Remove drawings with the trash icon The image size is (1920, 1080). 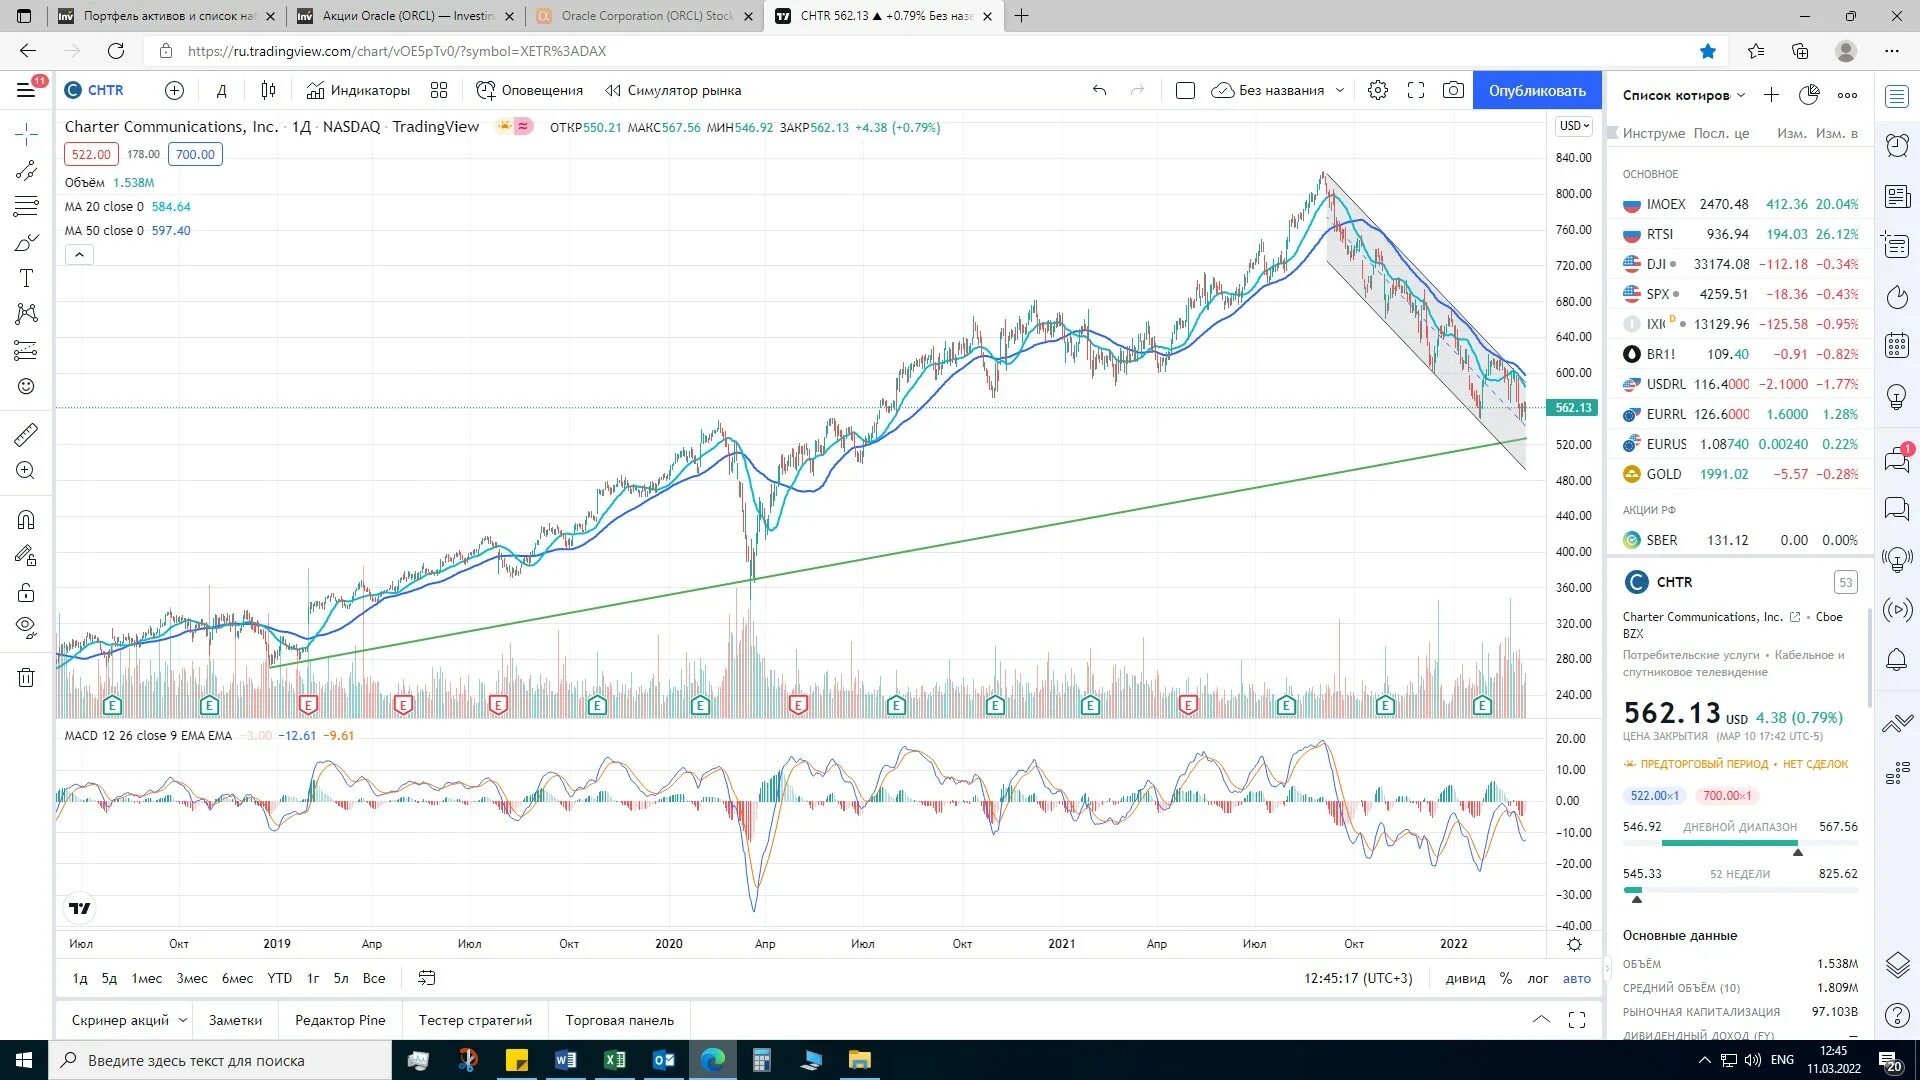point(27,678)
